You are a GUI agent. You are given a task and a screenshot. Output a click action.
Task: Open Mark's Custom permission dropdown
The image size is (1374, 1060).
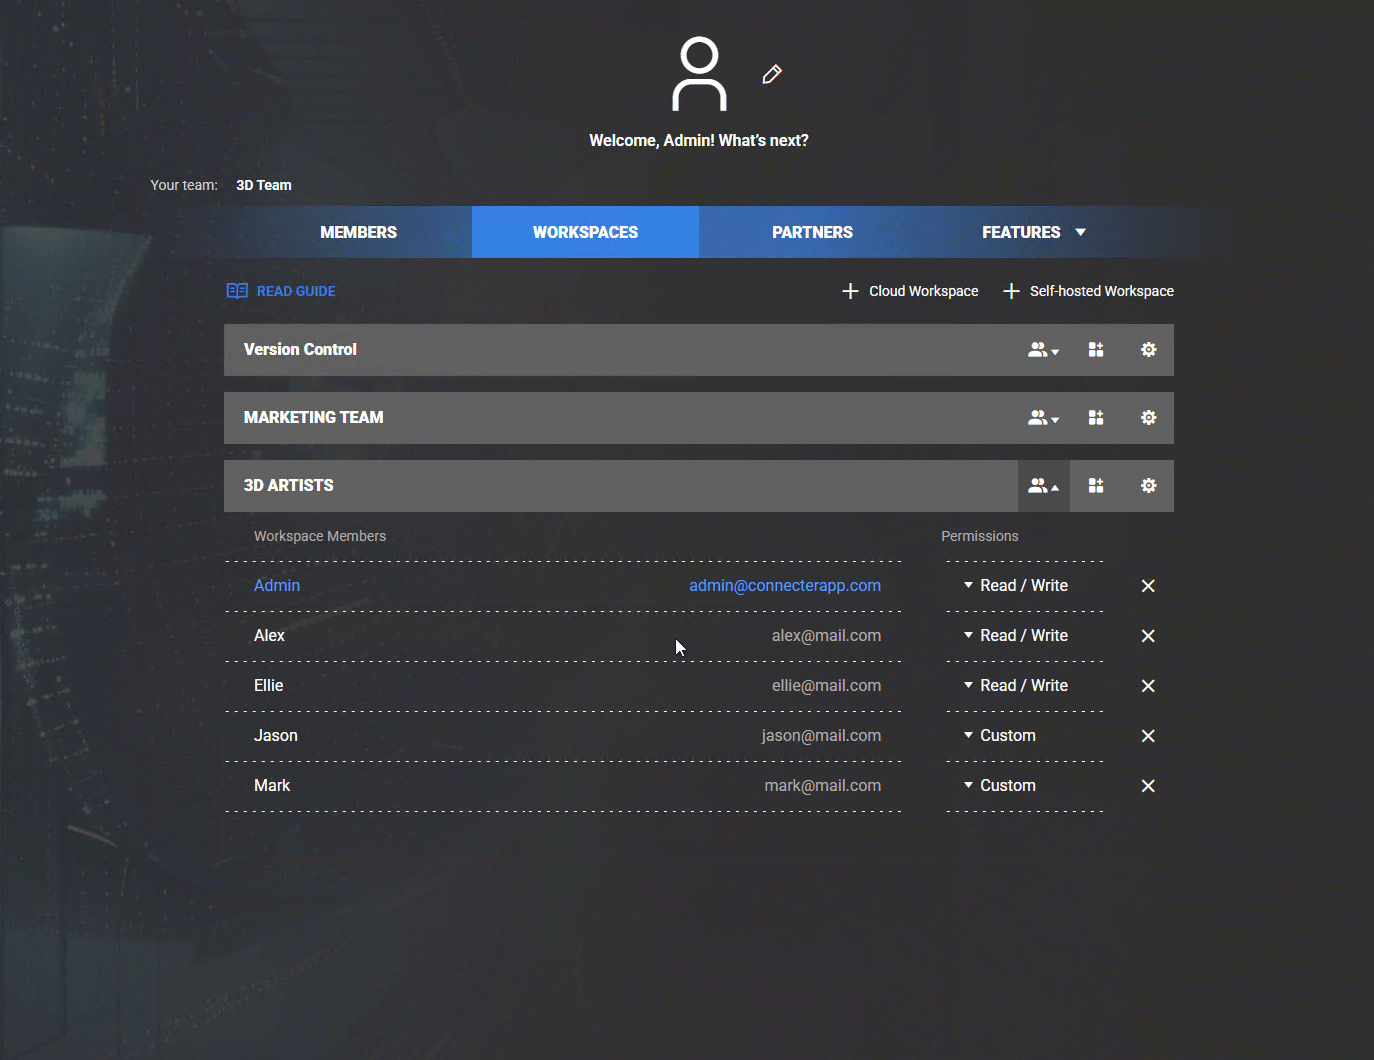click(1000, 786)
